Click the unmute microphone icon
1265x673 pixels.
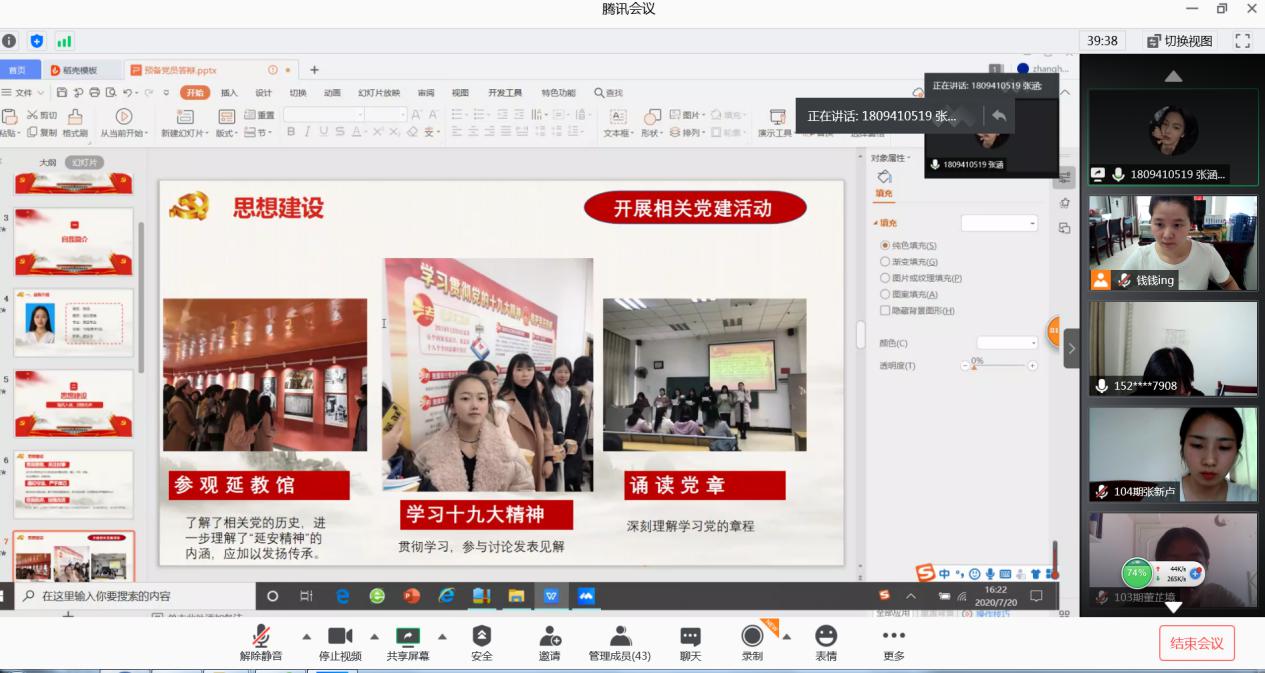click(x=260, y=637)
